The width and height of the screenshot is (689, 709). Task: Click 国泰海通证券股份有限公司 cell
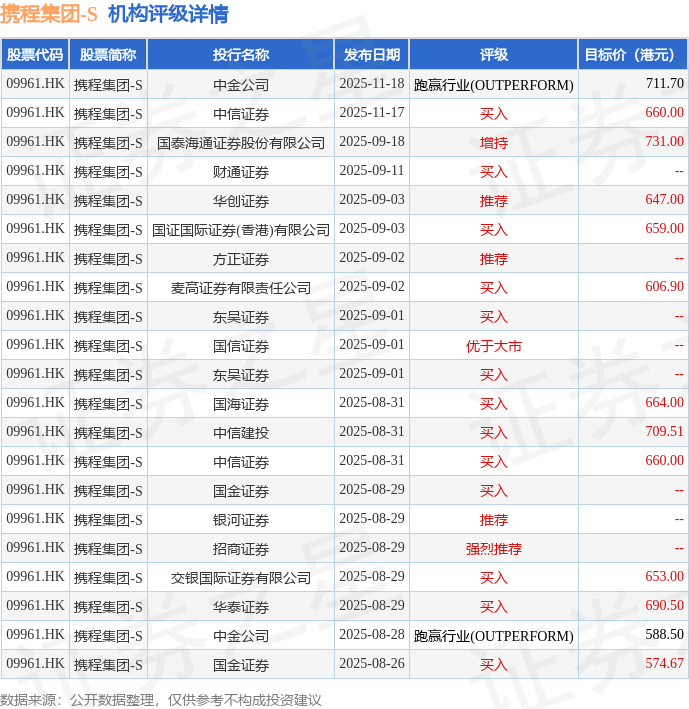click(x=241, y=143)
